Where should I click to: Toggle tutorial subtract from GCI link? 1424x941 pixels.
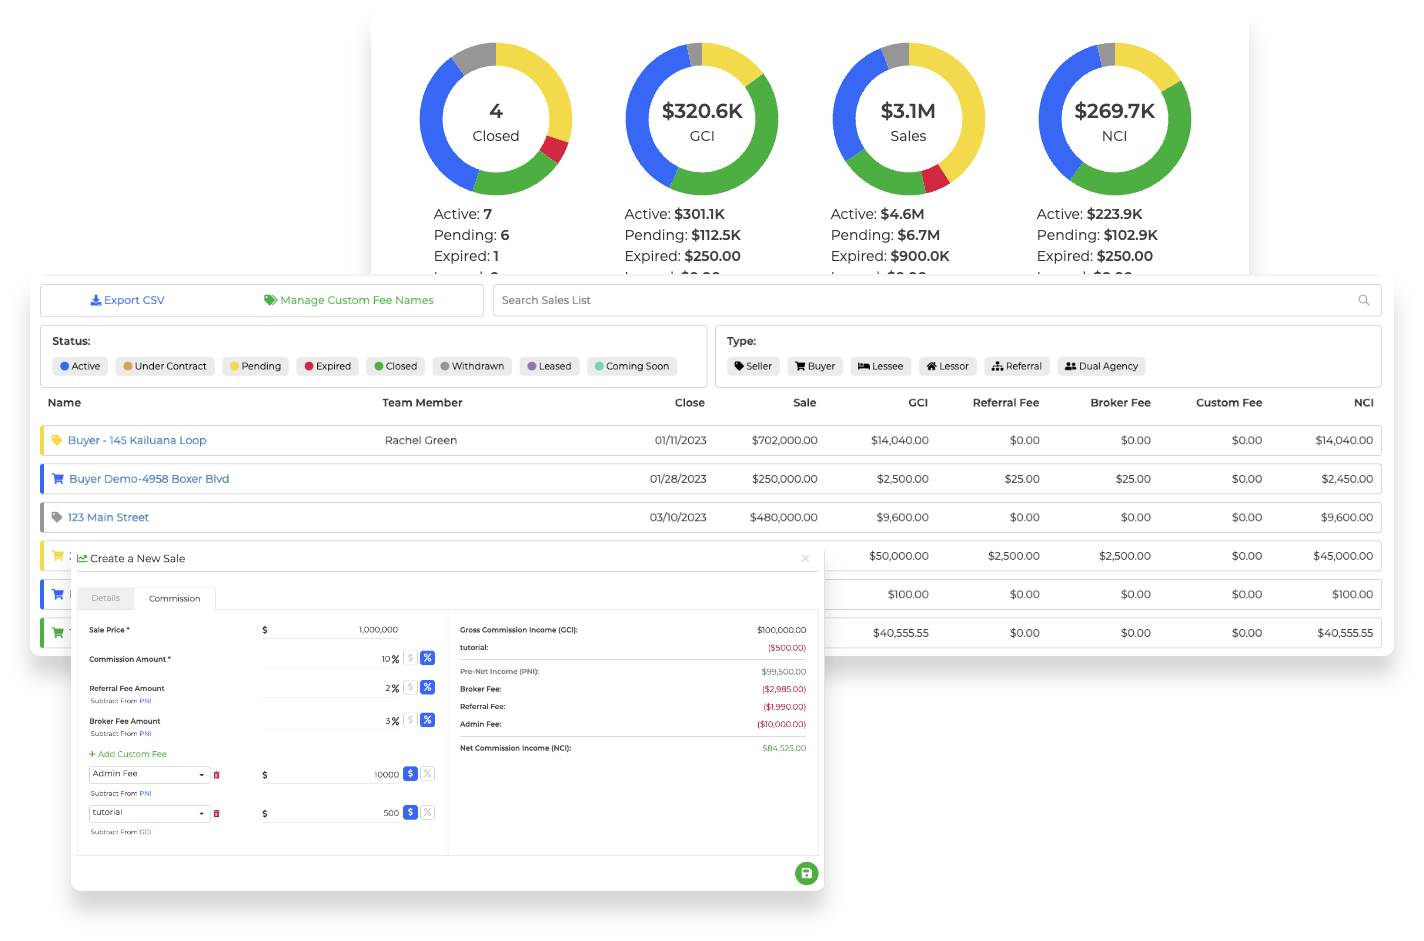pyautogui.click(x=145, y=832)
